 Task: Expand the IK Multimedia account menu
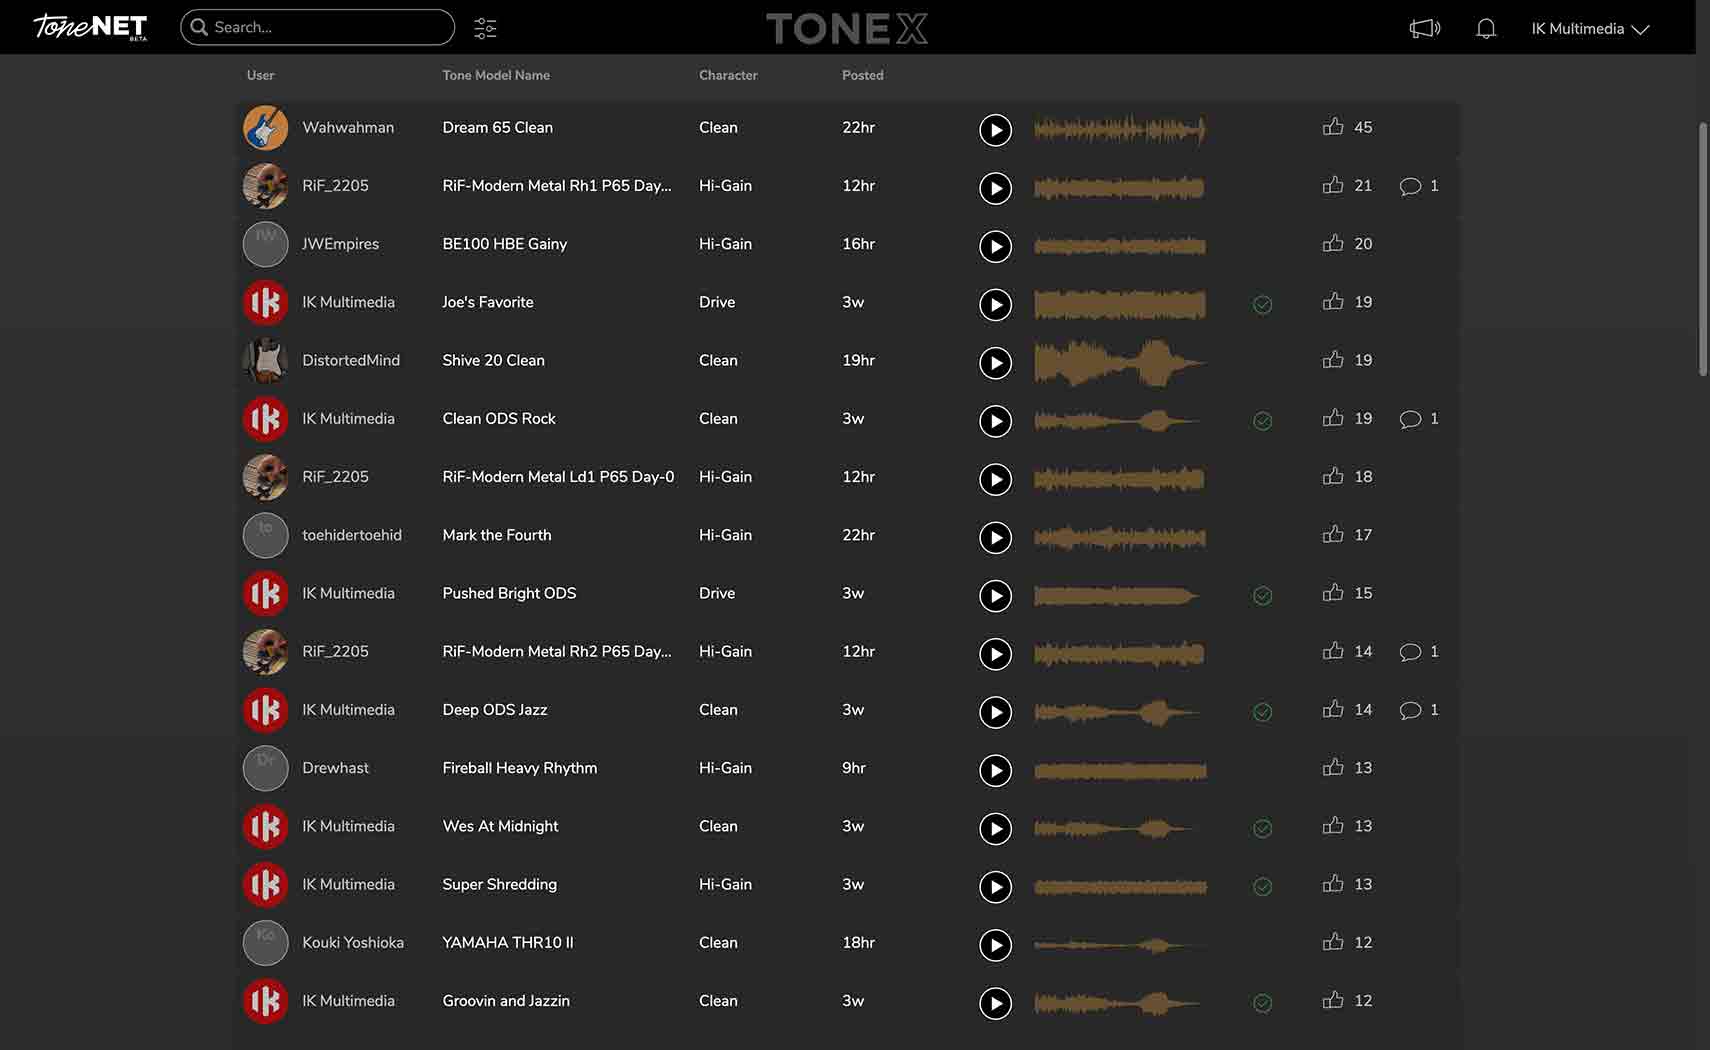coord(1590,29)
